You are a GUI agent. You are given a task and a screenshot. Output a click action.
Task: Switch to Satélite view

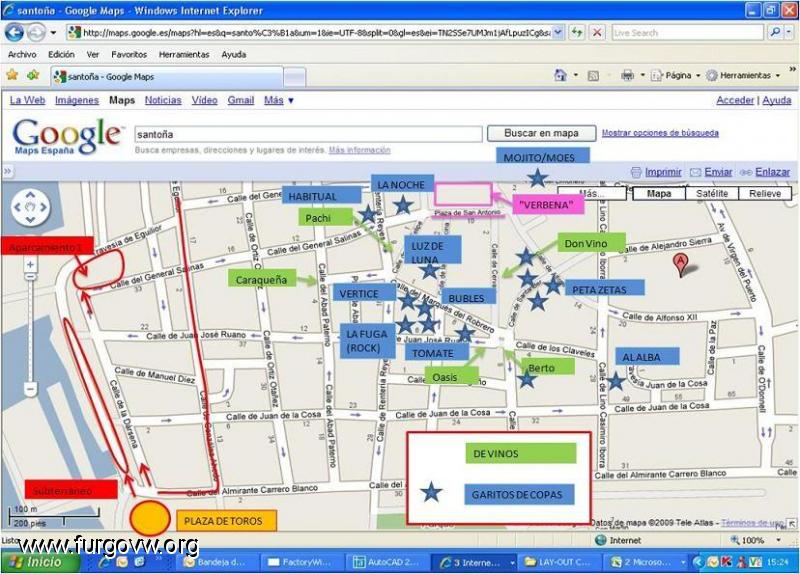(712, 193)
